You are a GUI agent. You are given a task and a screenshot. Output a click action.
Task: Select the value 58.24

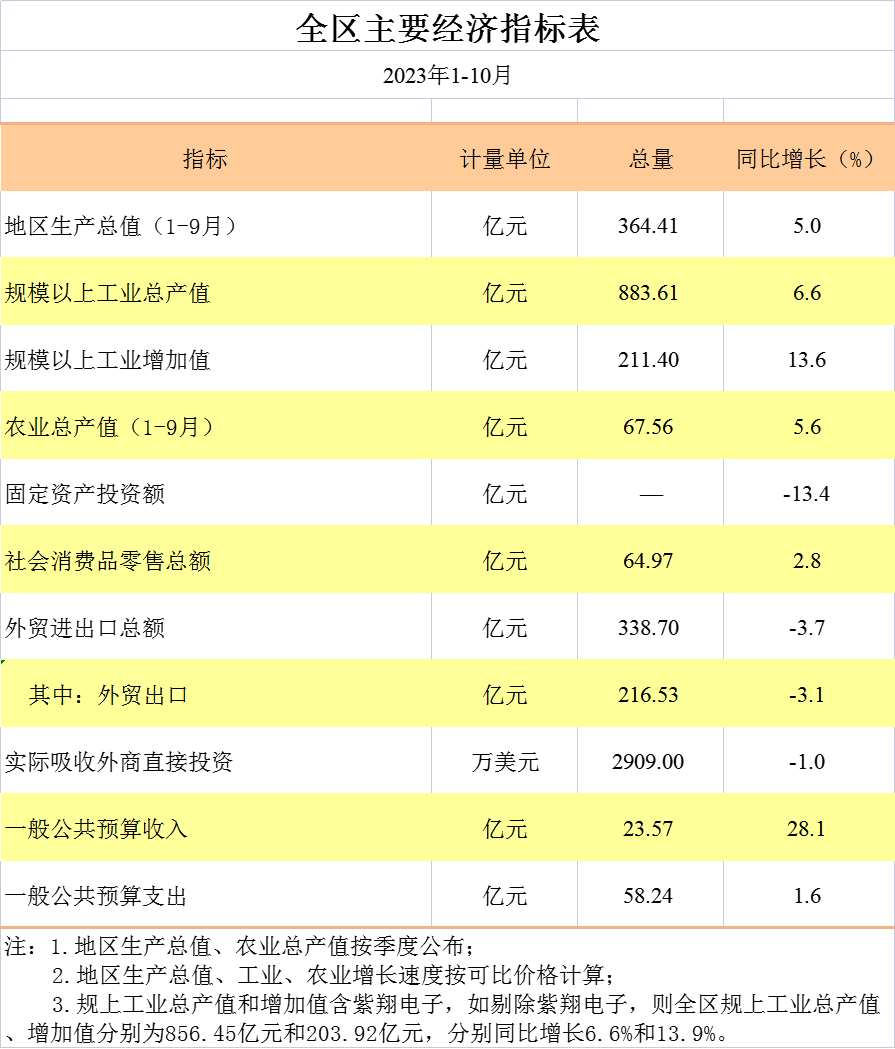[x=648, y=896]
